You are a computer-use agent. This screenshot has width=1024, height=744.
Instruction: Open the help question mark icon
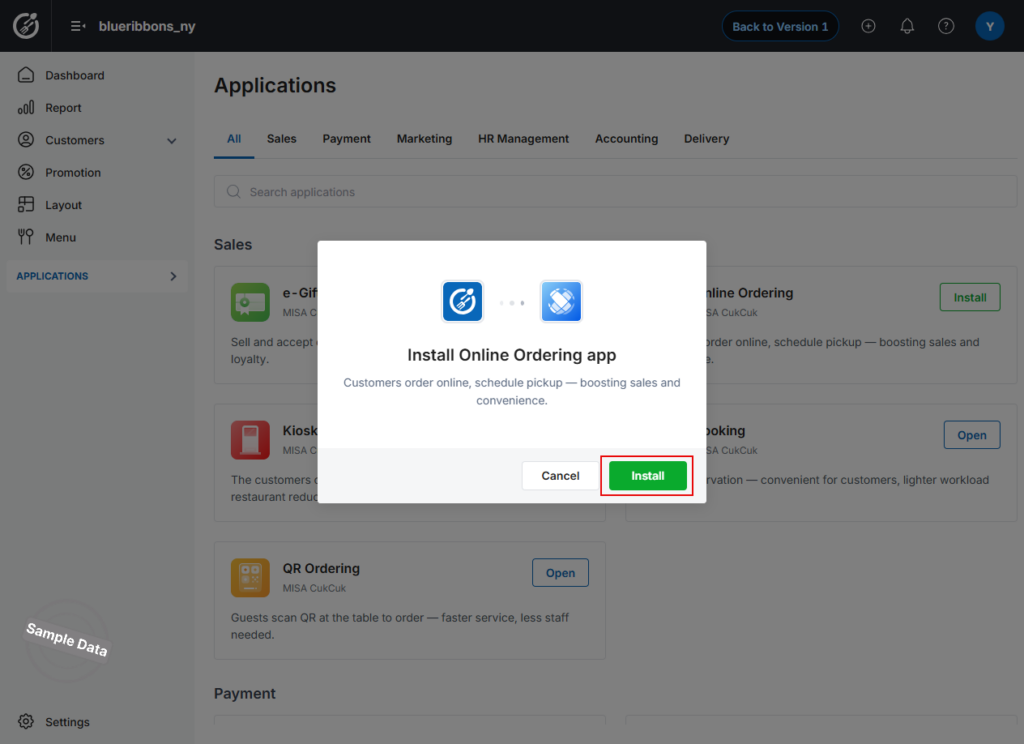(946, 26)
